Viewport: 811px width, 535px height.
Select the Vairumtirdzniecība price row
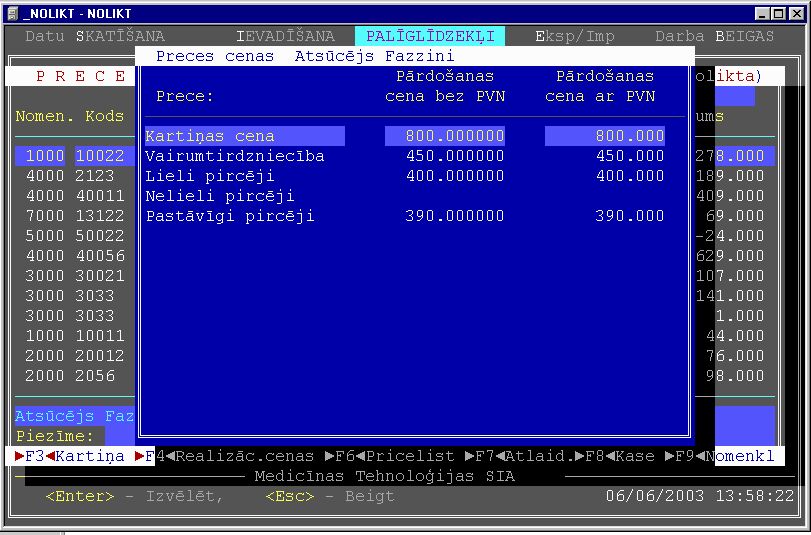pyautogui.click(x=235, y=156)
